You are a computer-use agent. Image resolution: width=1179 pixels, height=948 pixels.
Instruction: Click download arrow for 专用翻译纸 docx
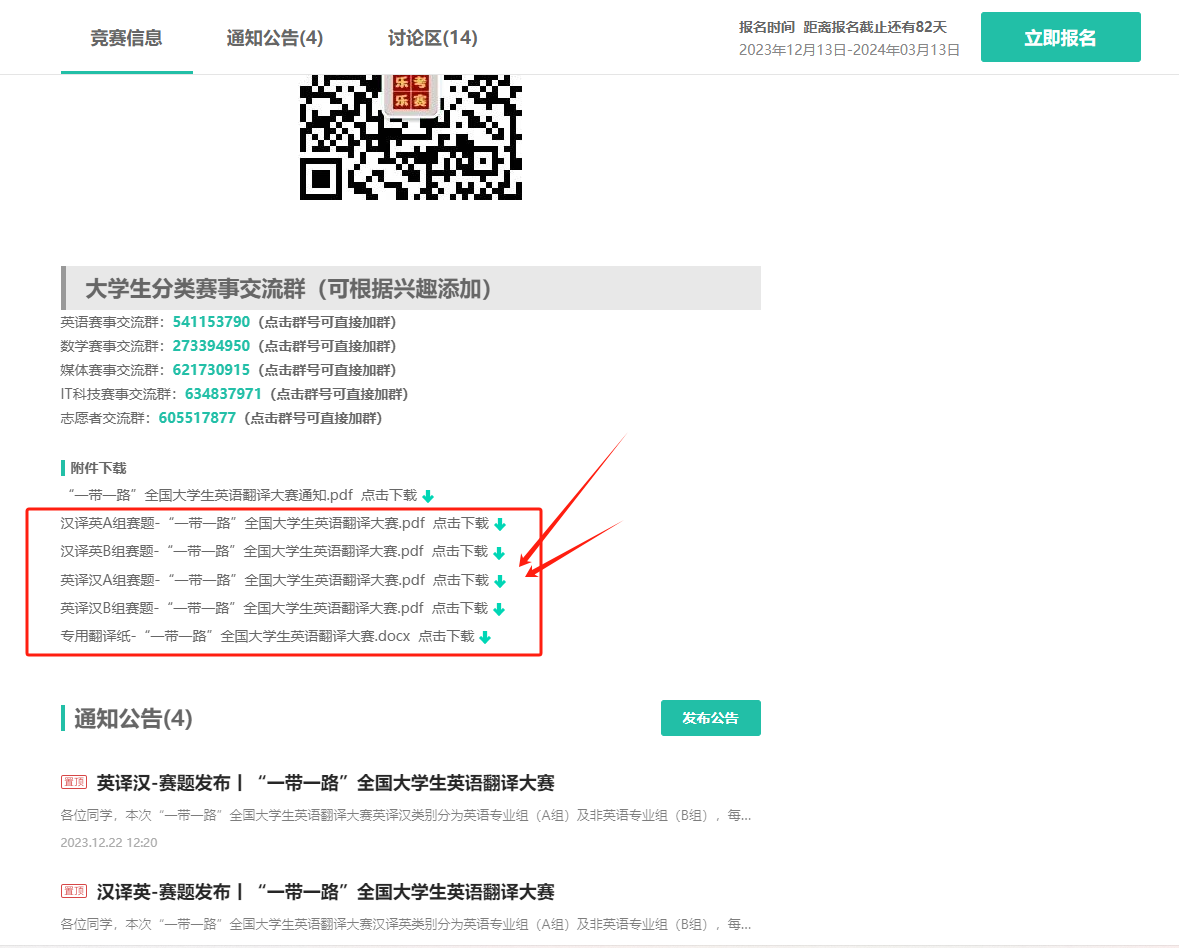pos(485,637)
